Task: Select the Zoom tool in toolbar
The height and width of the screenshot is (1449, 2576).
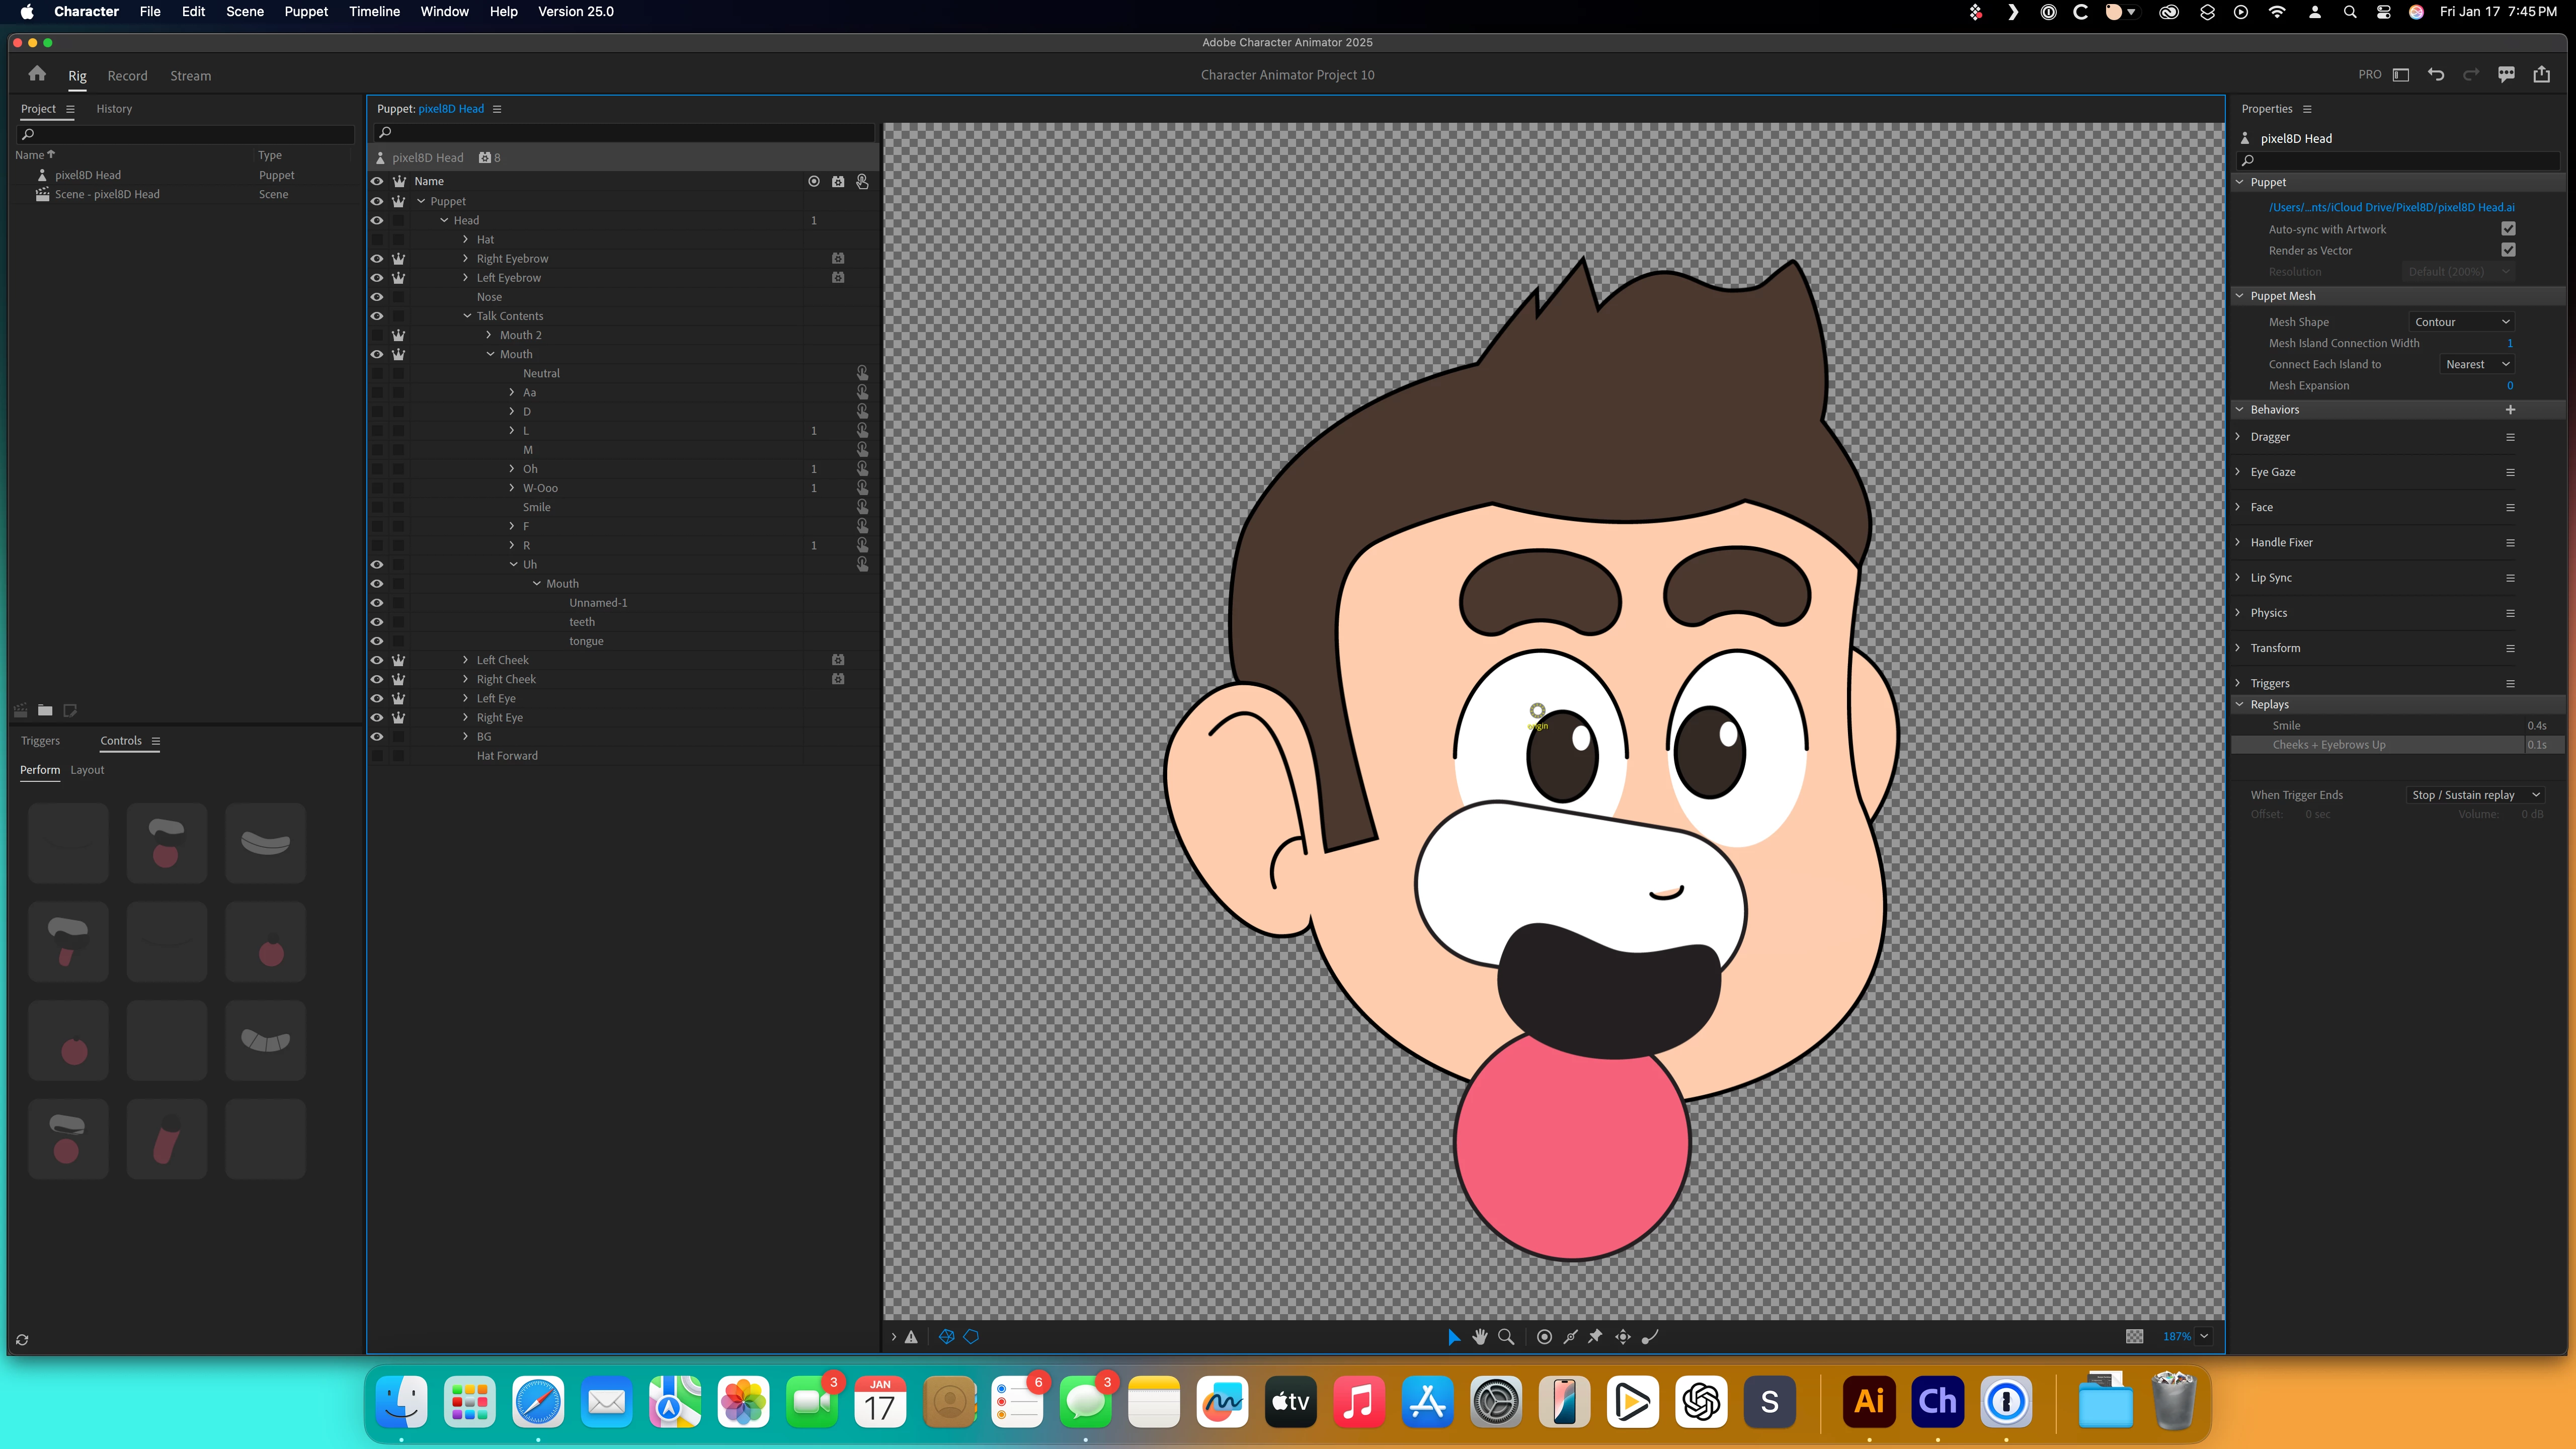Action: click(1506, 1336)
